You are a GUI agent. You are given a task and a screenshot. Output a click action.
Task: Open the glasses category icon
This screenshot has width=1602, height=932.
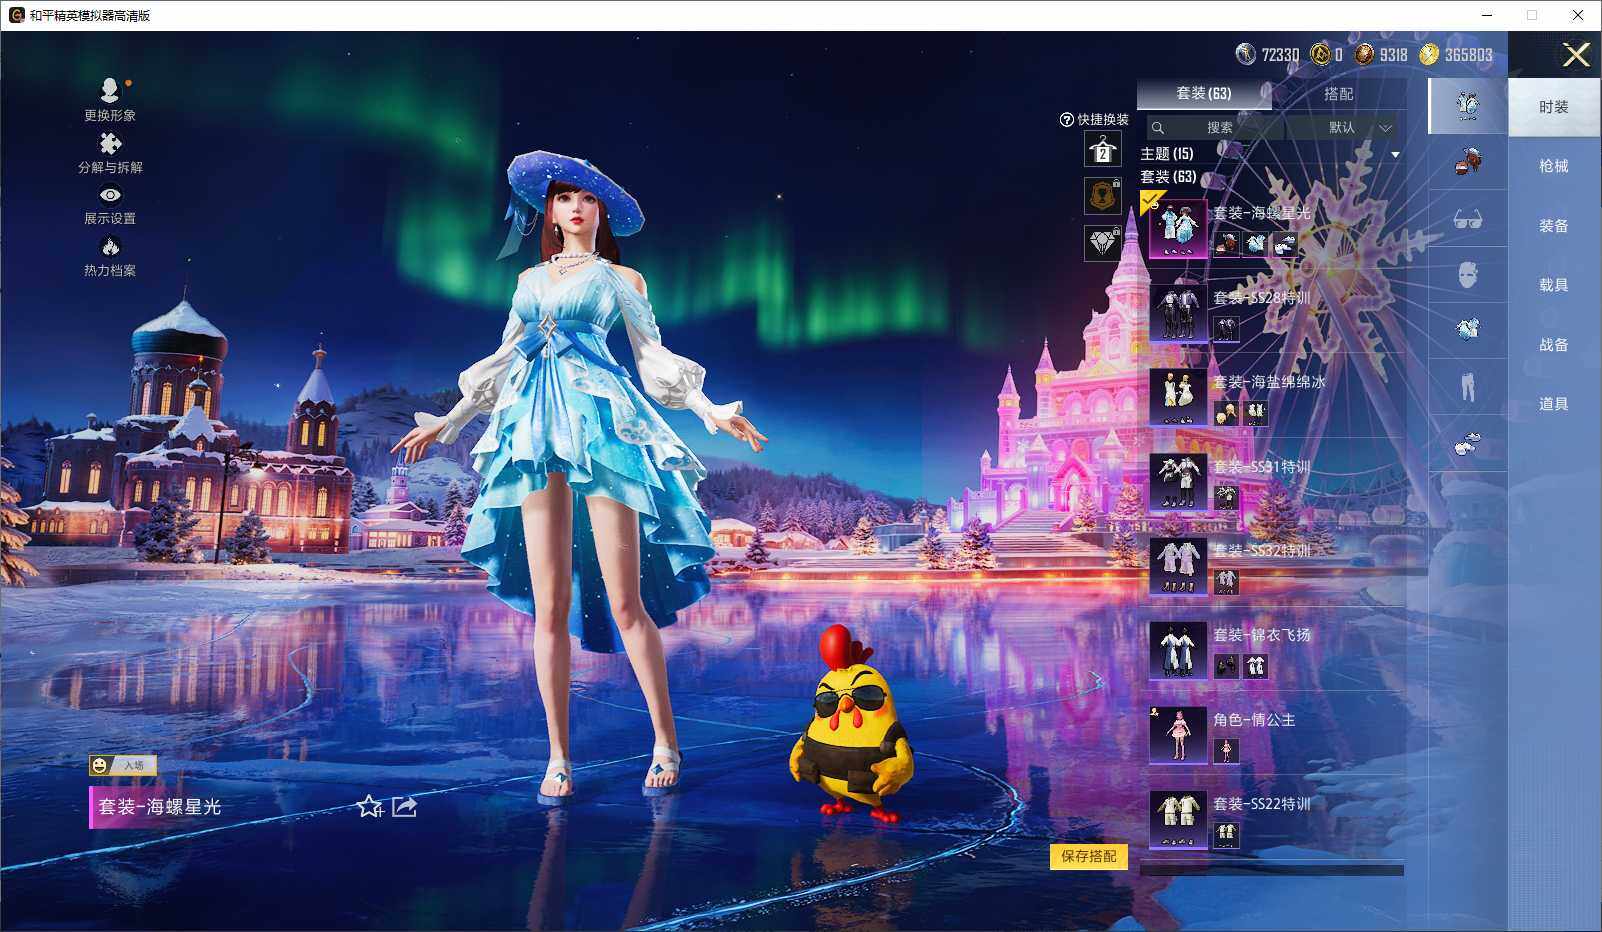coord(1467,218)
